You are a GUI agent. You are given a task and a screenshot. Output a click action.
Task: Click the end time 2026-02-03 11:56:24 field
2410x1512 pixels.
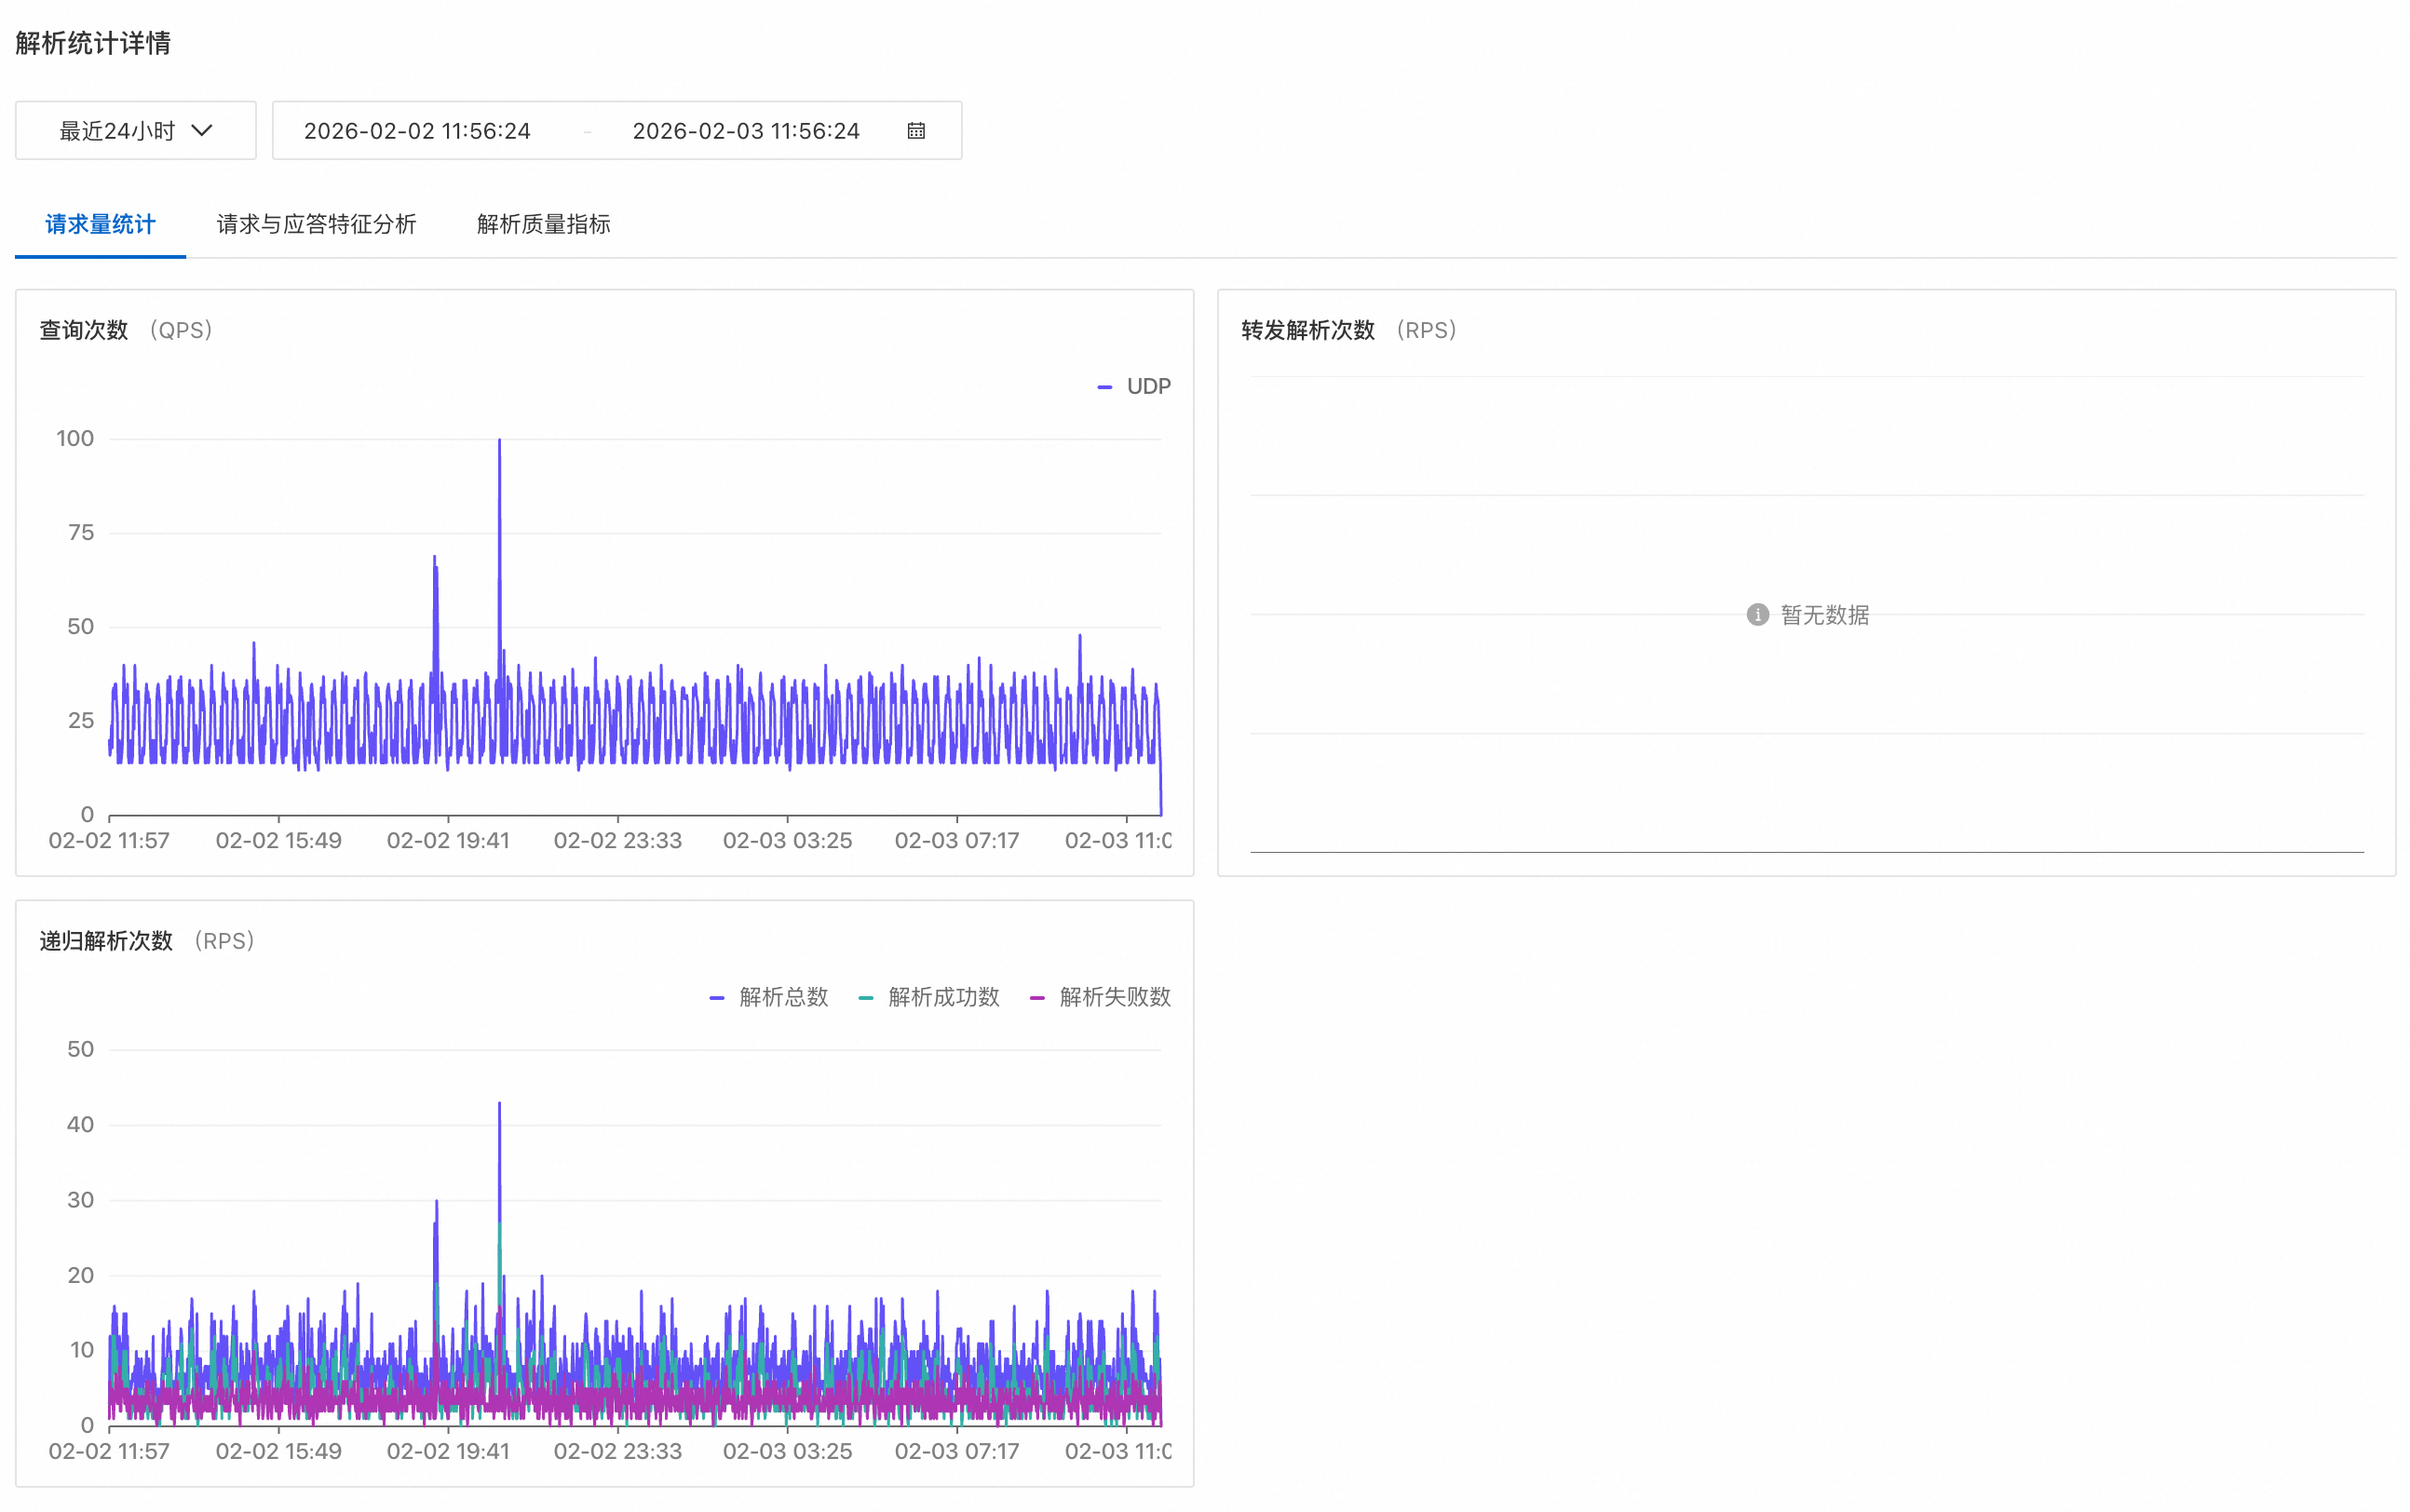pos(746,131)
